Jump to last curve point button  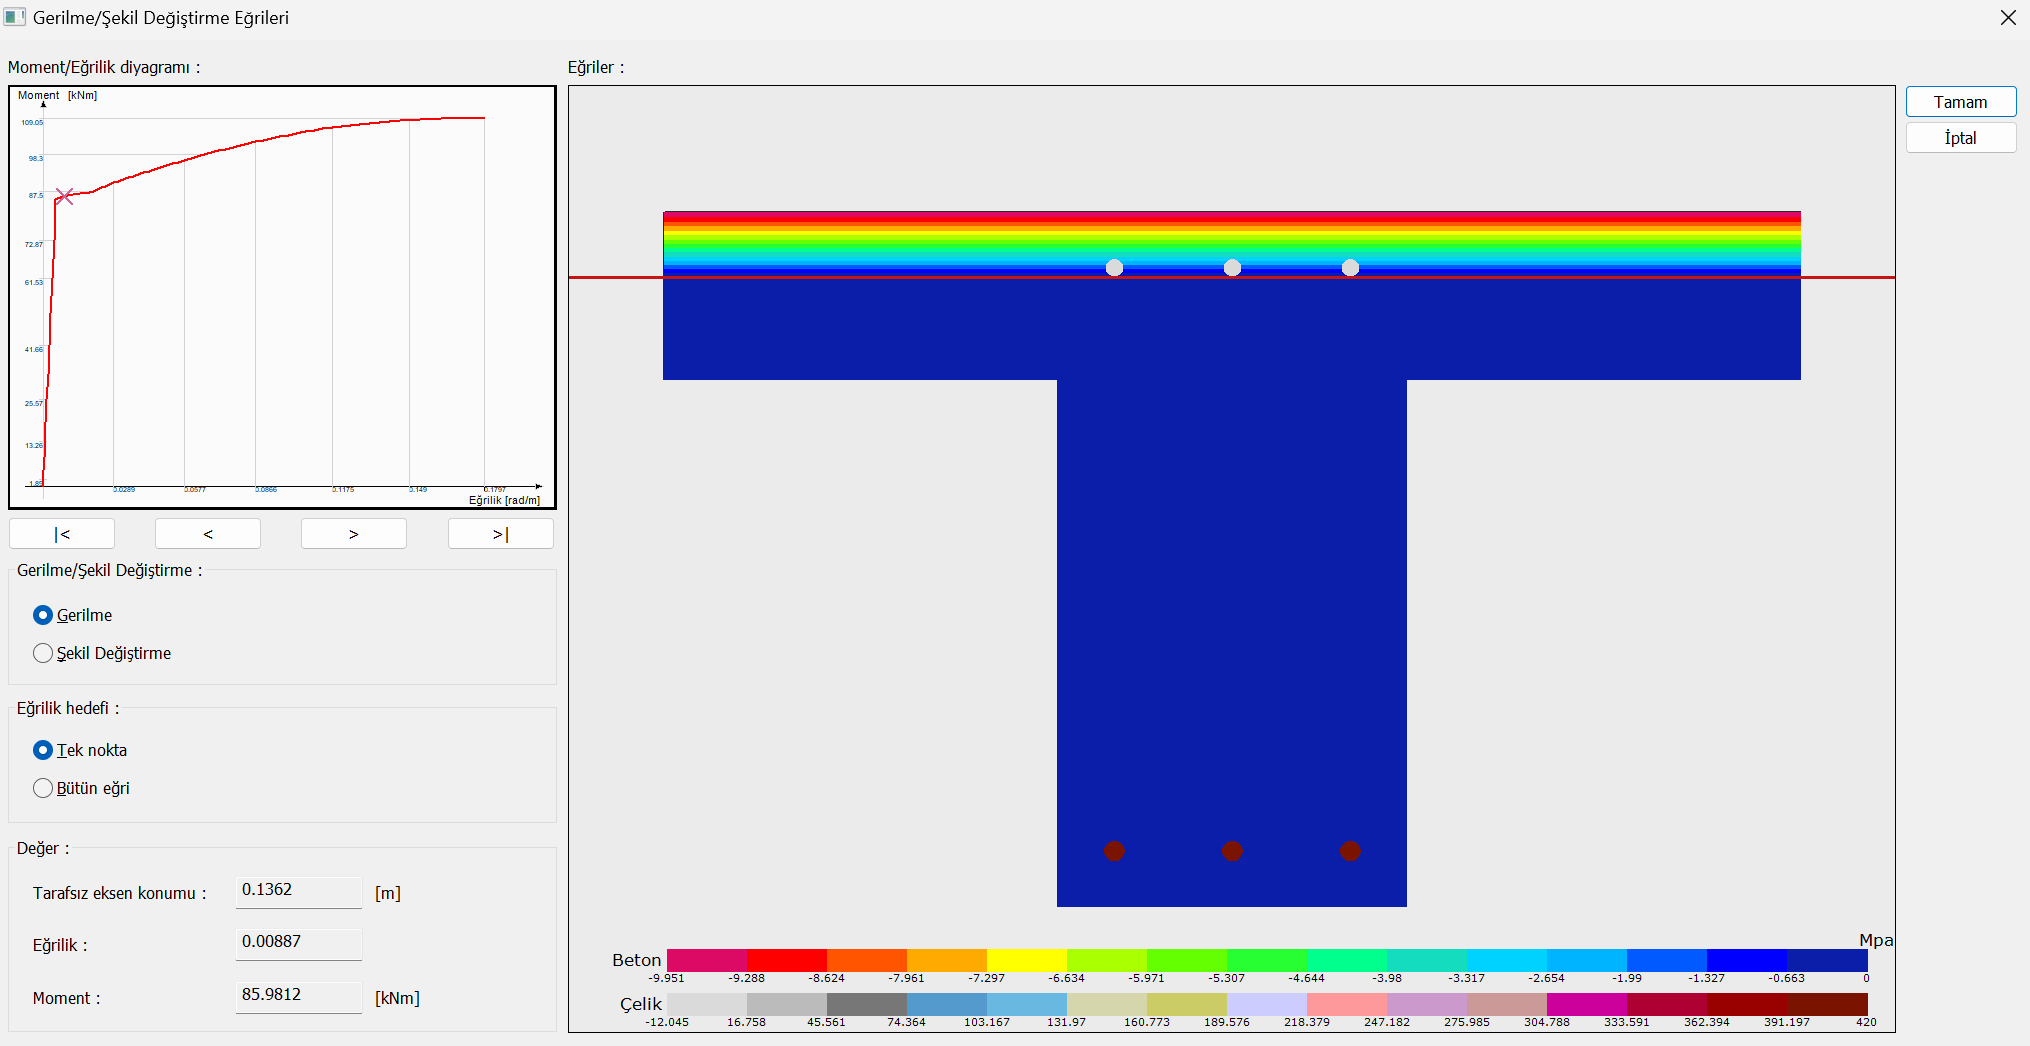pyautogui.click(x=500, y=534)
